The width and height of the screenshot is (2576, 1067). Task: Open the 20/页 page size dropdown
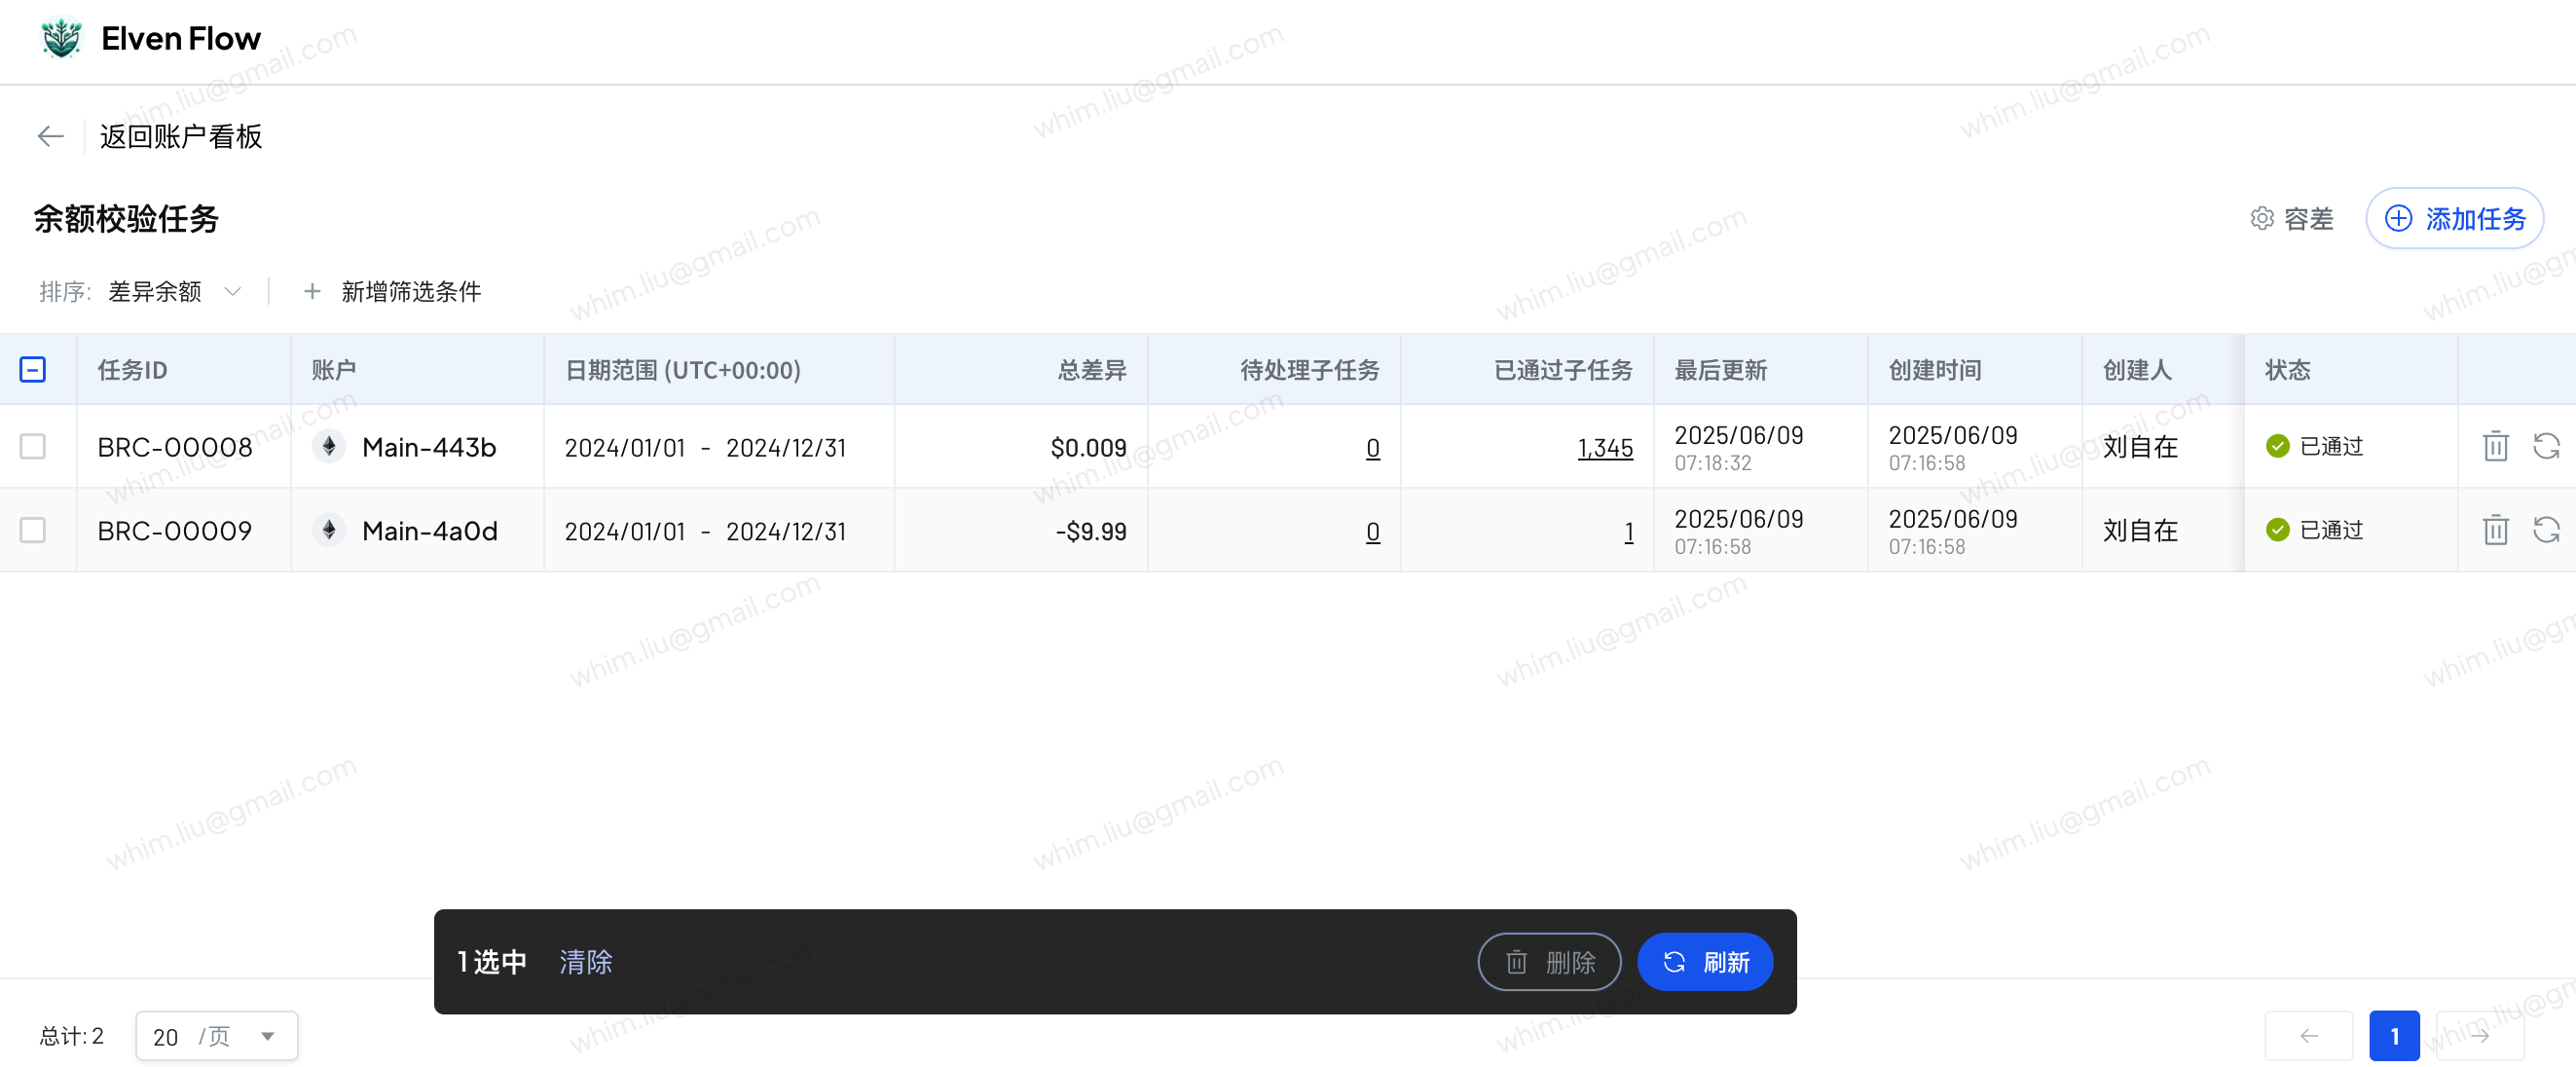pos(216,1036)
